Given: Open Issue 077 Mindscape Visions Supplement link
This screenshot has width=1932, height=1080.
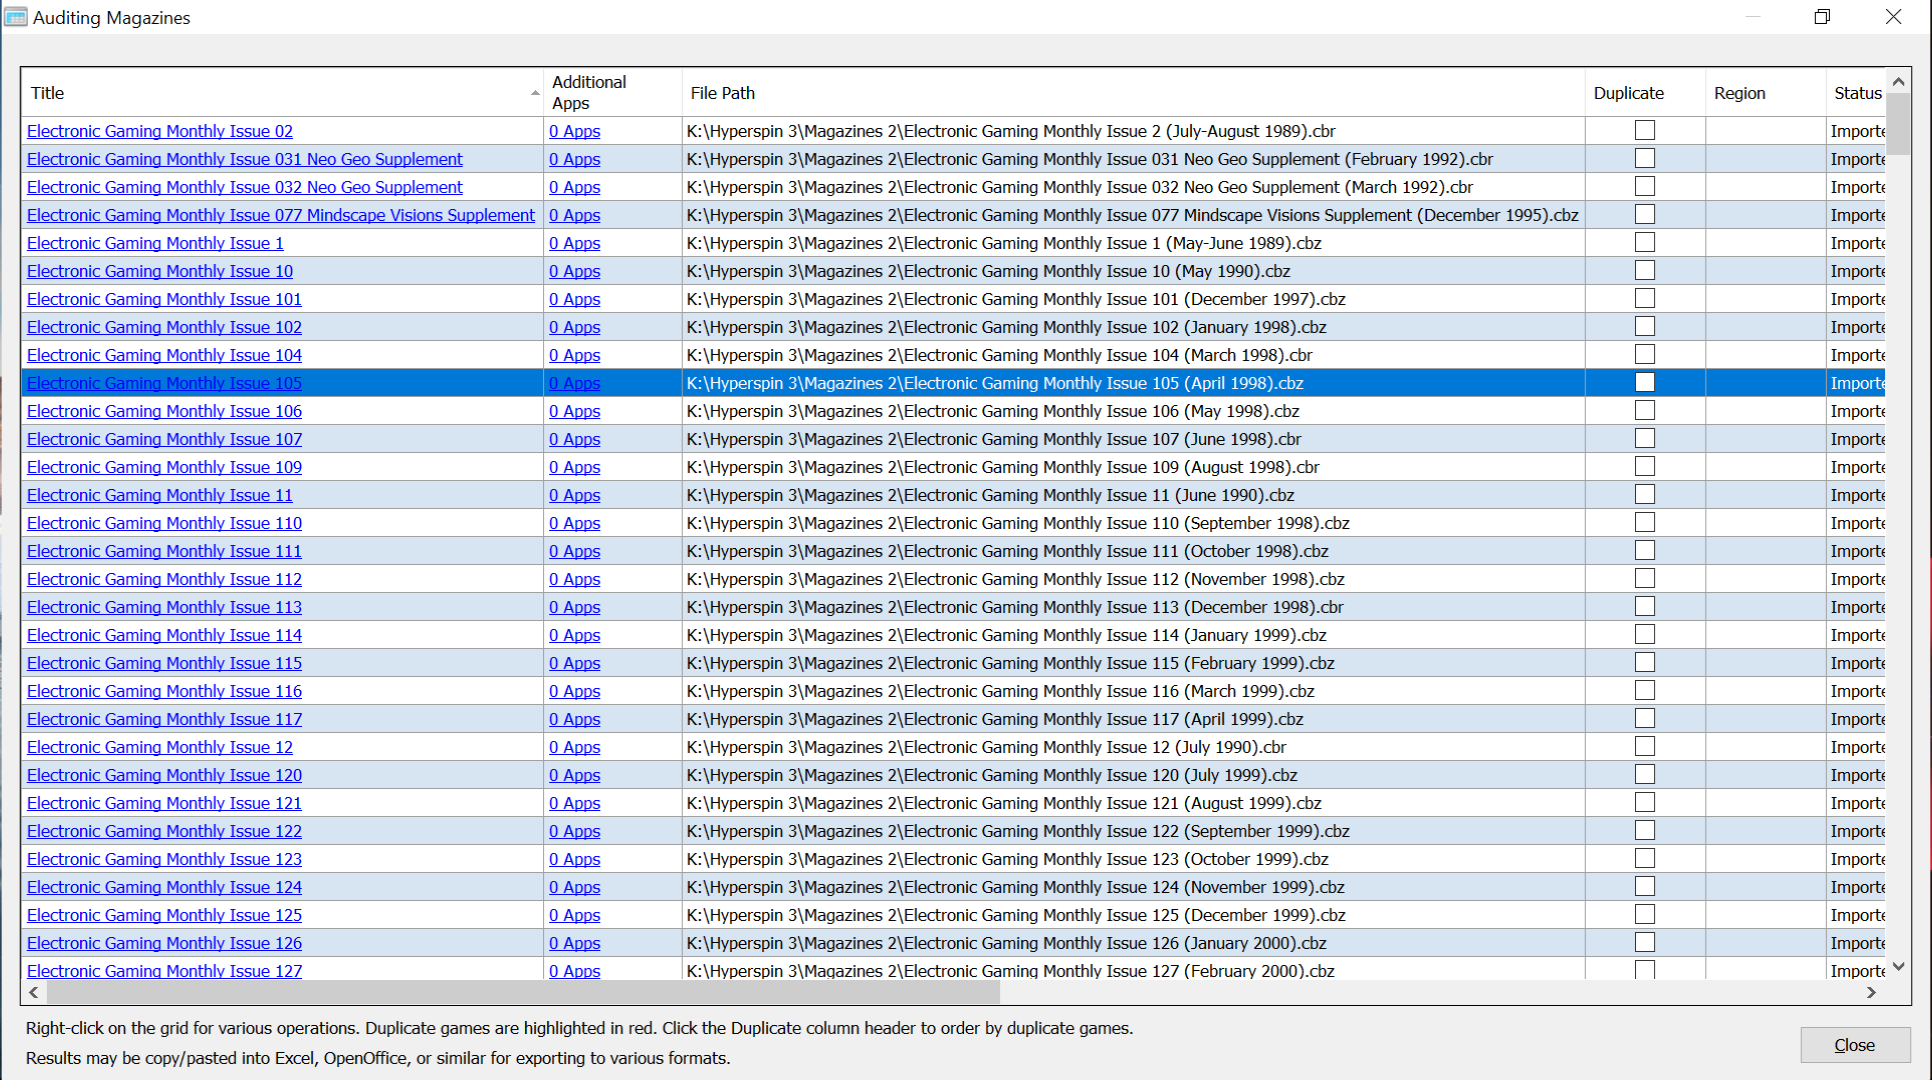Looking at the screenshot, I should pyautogui.click(x=281, y=215).
